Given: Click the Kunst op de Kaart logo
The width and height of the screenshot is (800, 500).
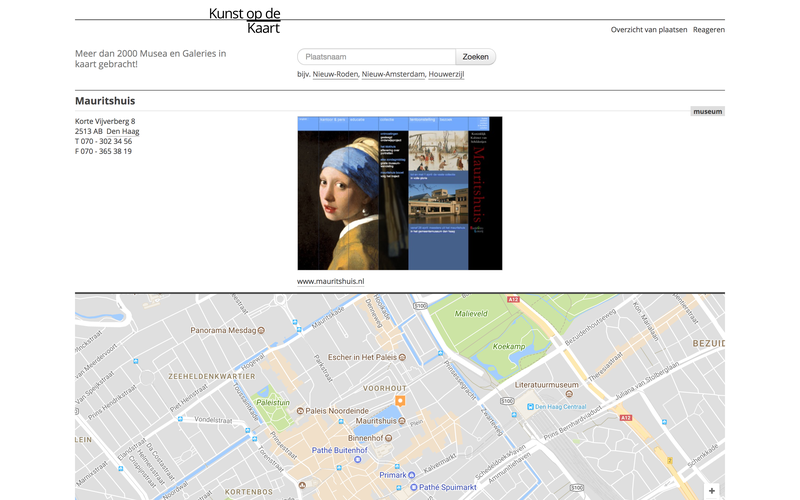Looking at the screenshot, I should (x=244, y=20).
